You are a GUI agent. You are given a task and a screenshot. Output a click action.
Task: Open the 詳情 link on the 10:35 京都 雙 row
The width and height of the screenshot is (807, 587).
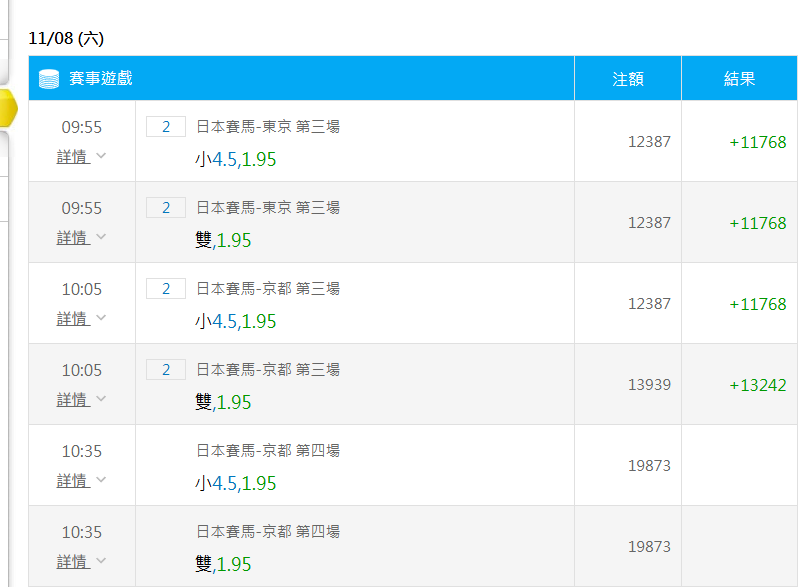[x=72, y=561]
